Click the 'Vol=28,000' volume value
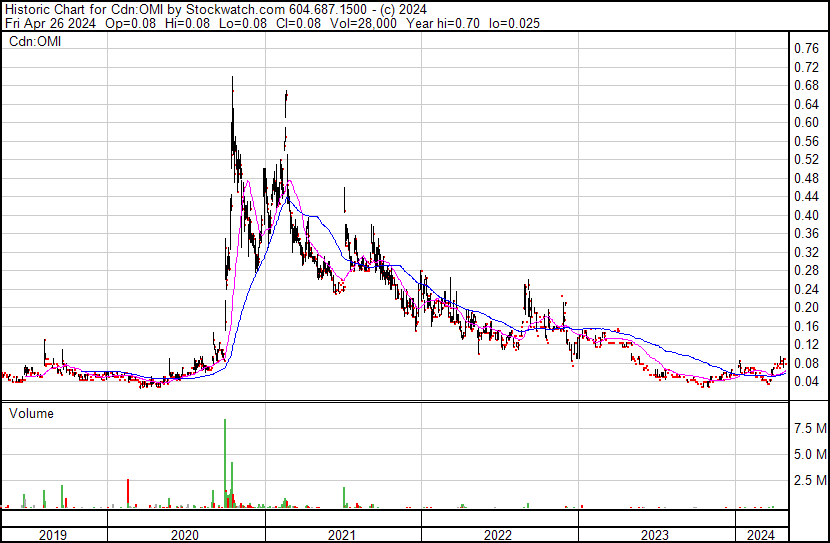The image size is (830, 543). coord(363,23)
